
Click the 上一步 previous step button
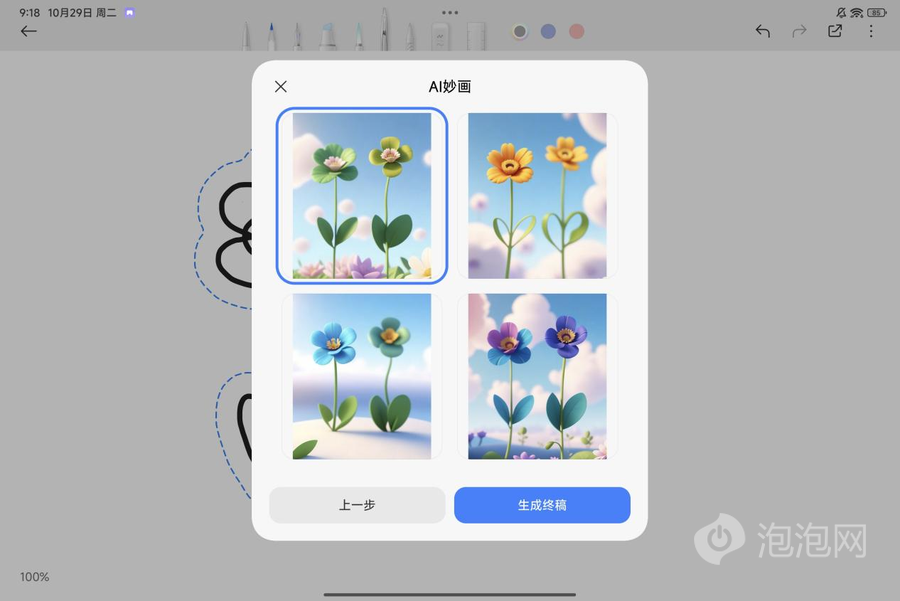pyautogui.click(x=357, y=505)
